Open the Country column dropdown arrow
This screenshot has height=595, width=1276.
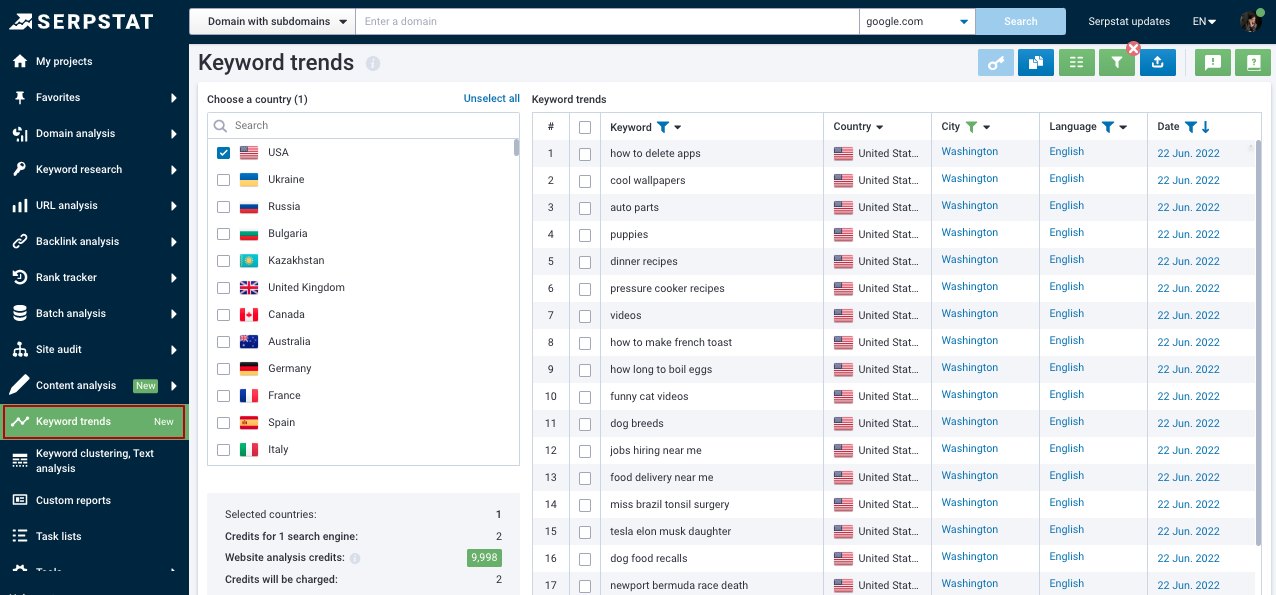pos(880,128)
